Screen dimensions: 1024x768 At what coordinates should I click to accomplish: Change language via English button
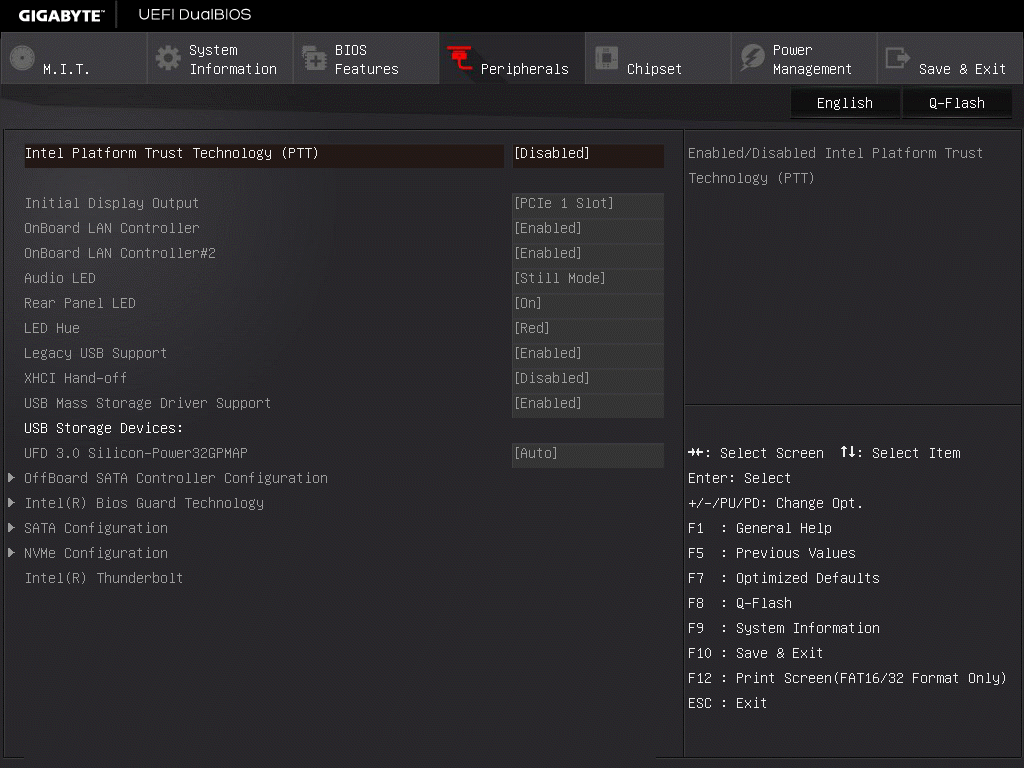tap(844, 103)
